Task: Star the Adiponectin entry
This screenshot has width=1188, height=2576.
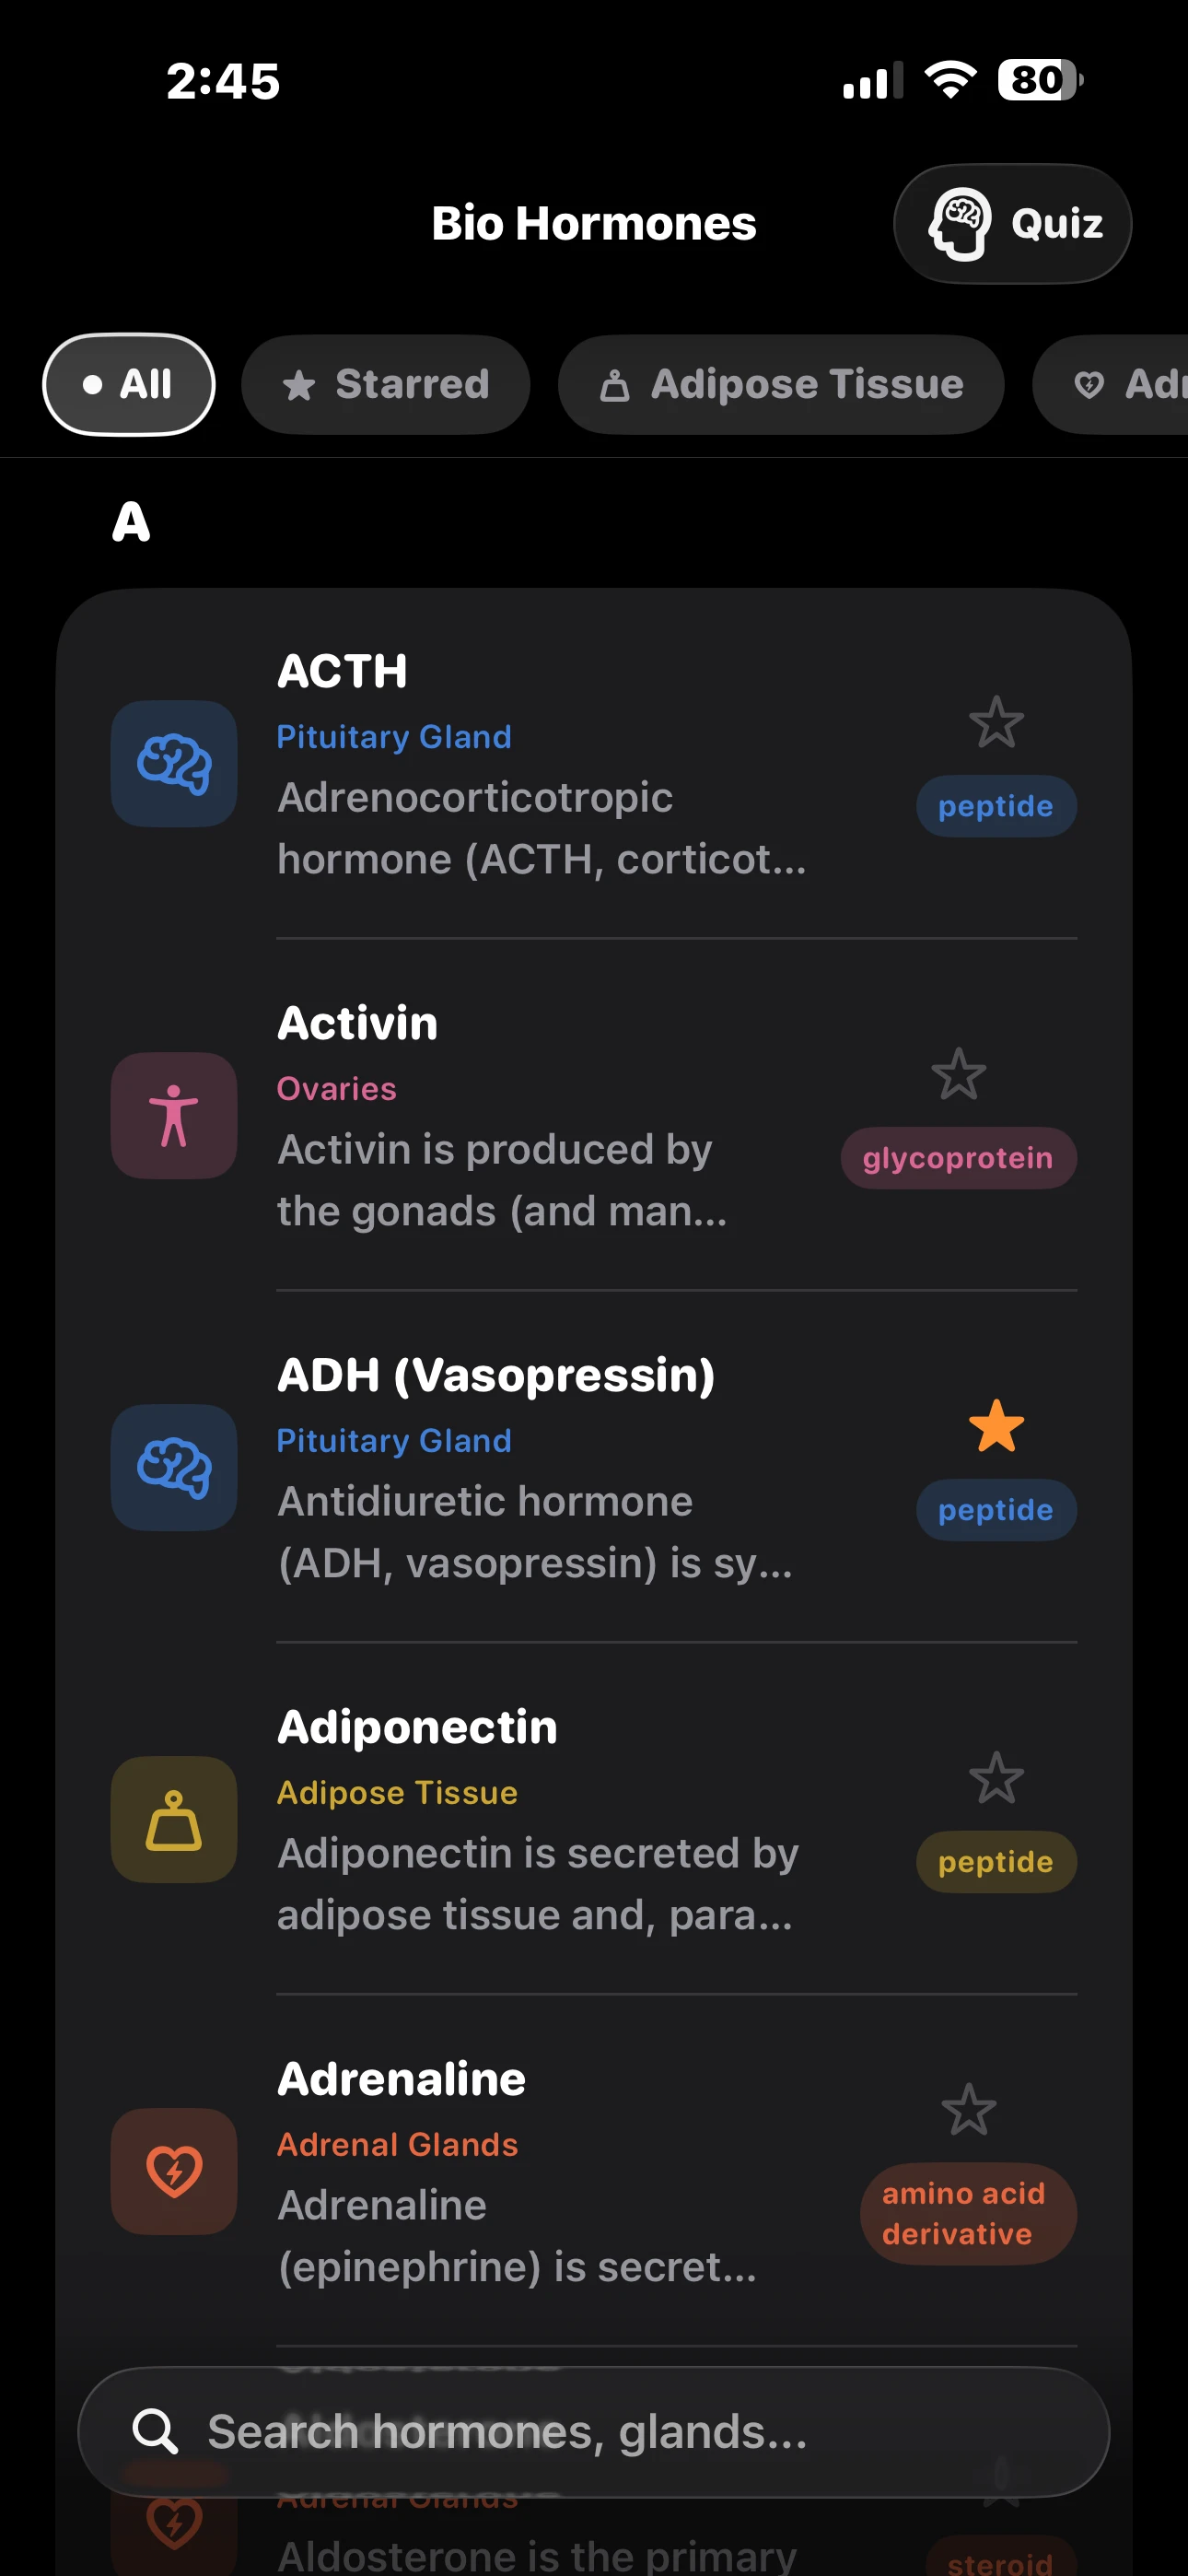Action: (996, 1778)
